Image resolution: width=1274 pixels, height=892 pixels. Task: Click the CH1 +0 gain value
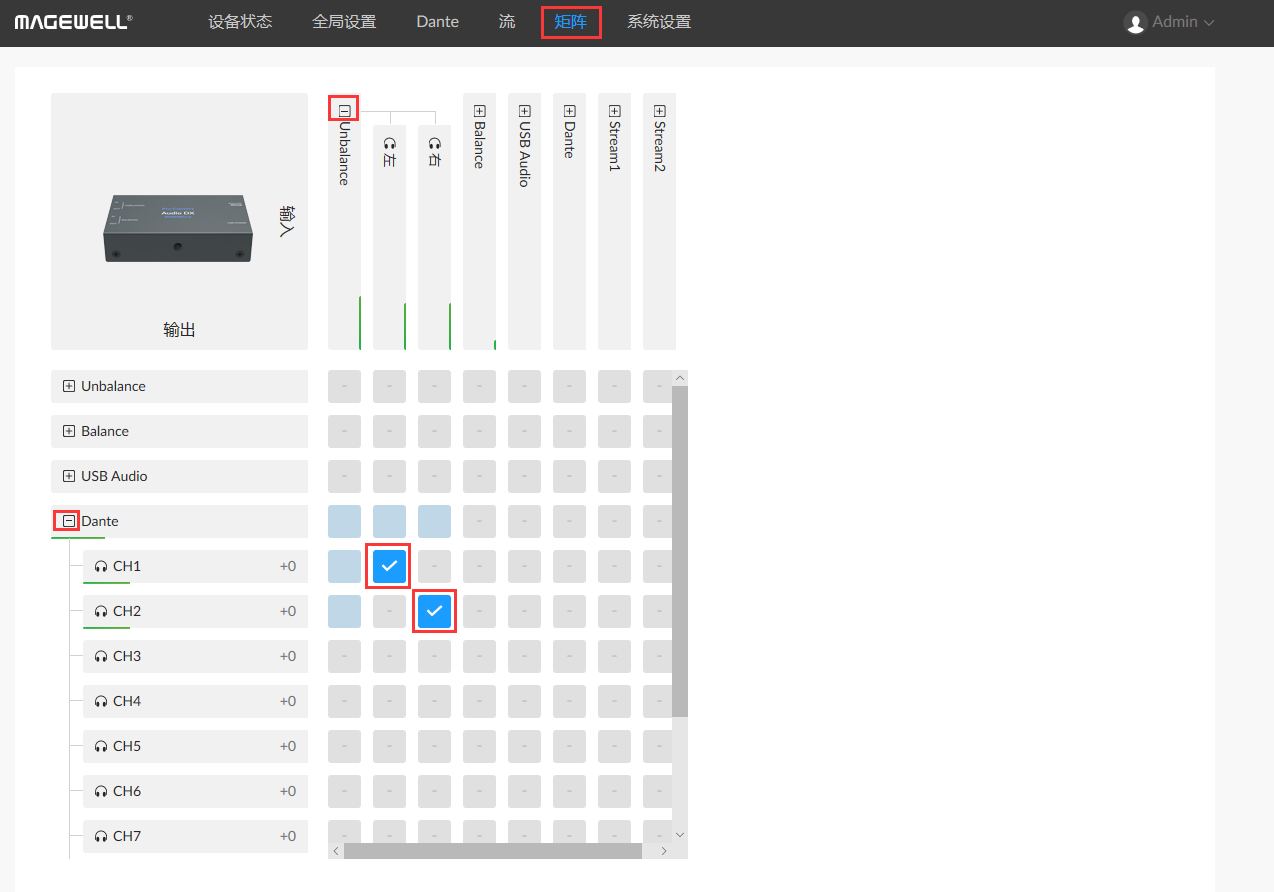287,566
